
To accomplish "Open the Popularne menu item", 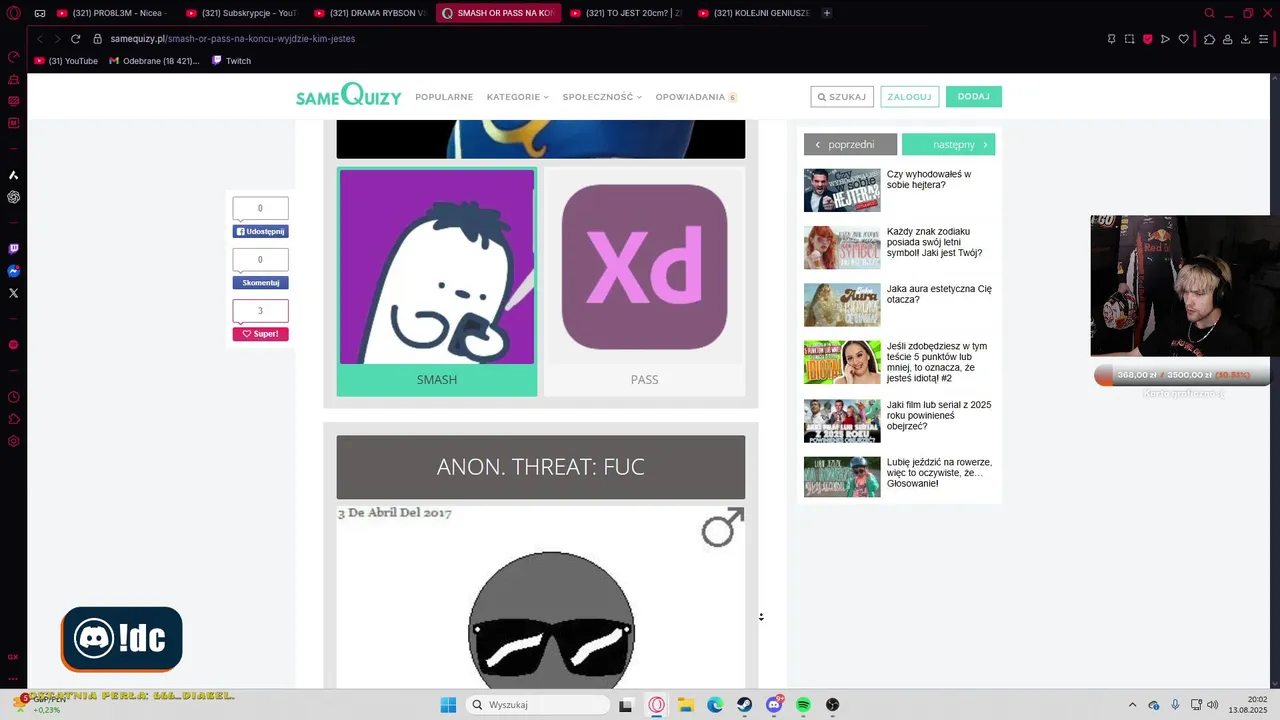I will tap(444, 97).
